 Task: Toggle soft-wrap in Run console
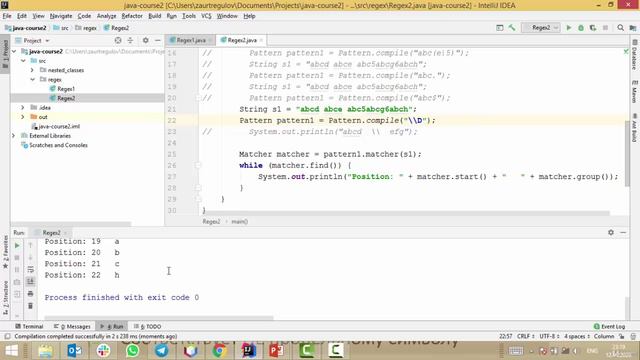pos(31,269)
